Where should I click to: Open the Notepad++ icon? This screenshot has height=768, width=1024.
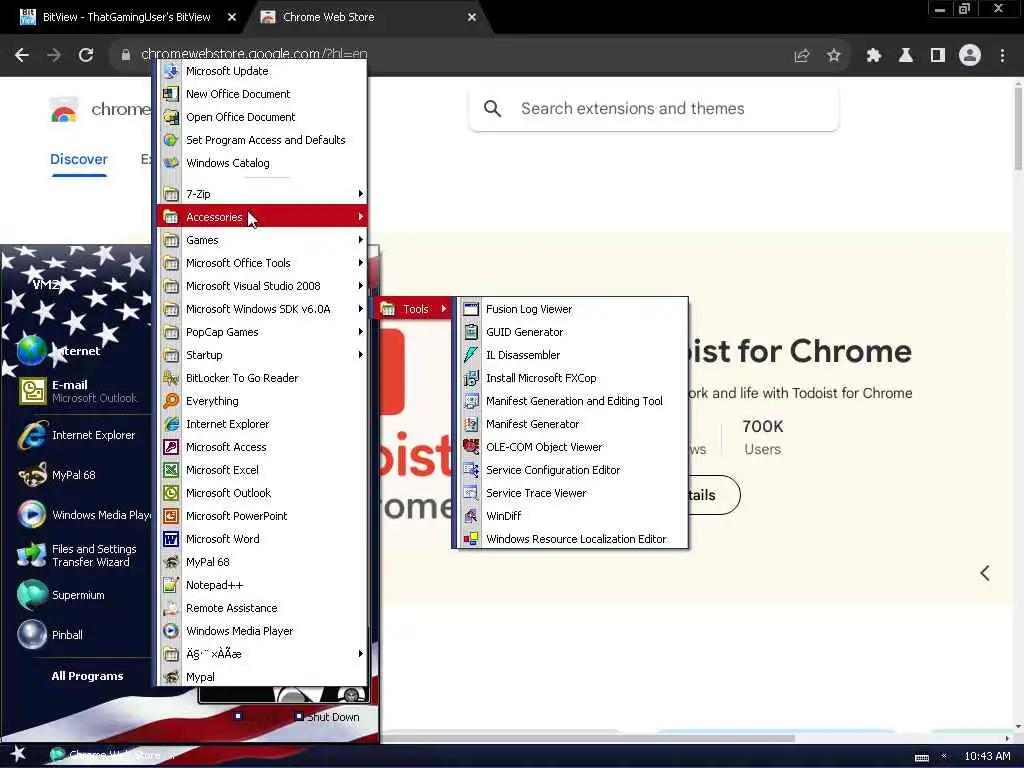coord(171,584)
